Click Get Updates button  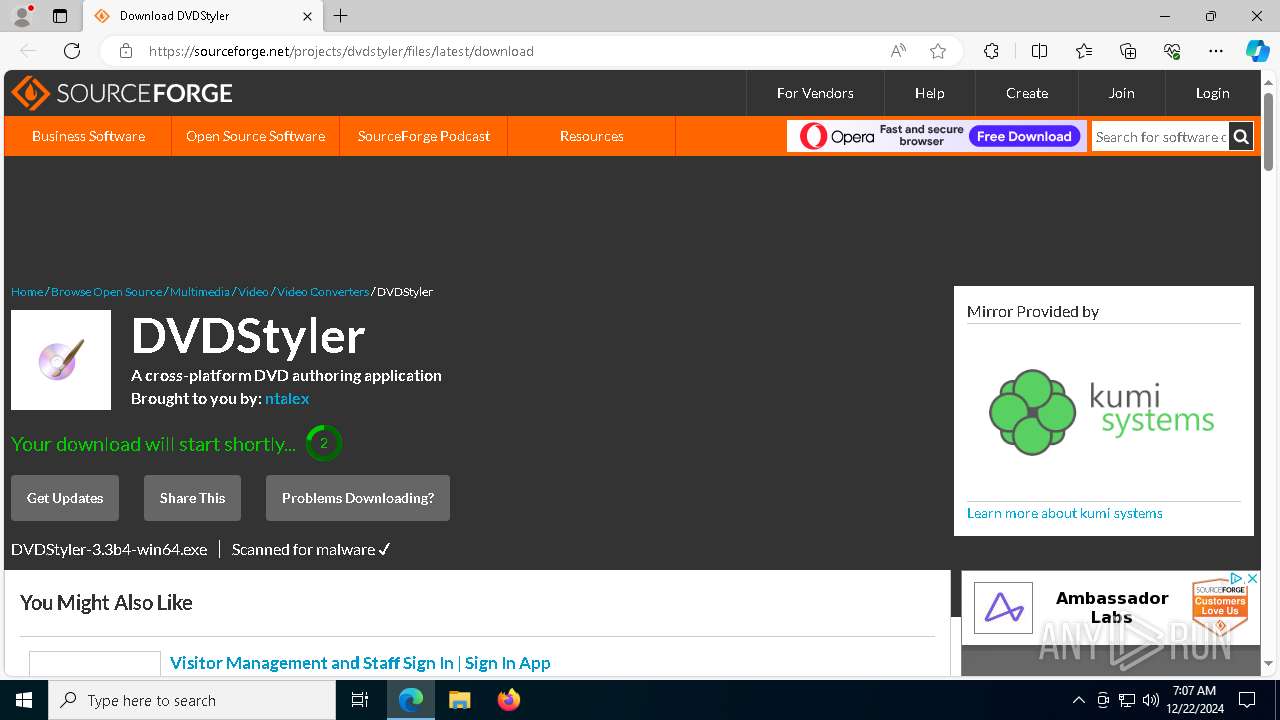(65, 498)
